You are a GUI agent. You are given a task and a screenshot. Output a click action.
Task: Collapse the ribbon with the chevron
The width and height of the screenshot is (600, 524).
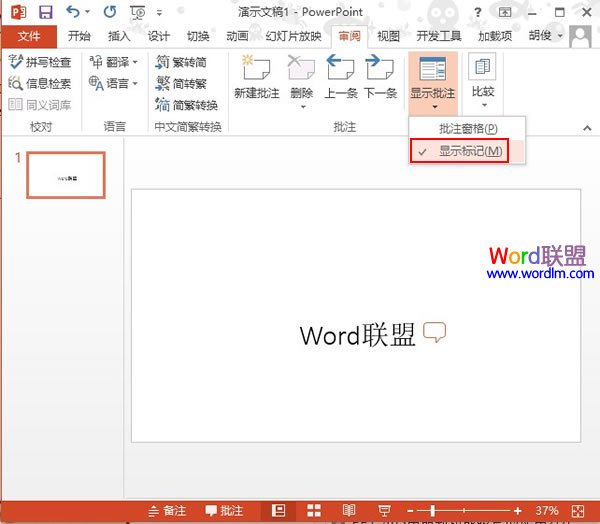[587, 128]
